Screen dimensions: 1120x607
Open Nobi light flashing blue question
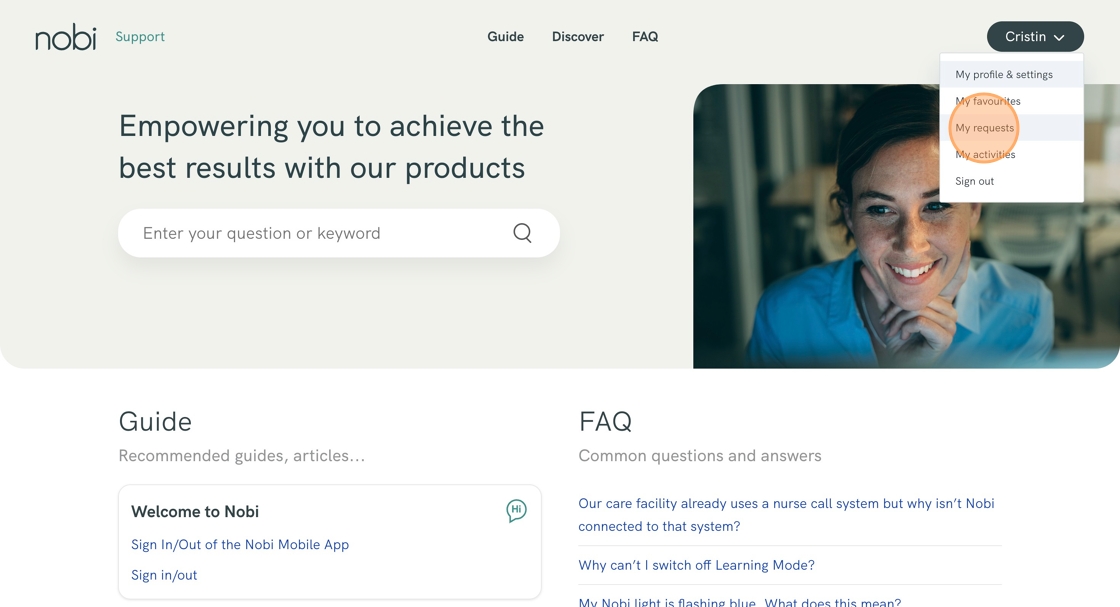coord(739,602)
